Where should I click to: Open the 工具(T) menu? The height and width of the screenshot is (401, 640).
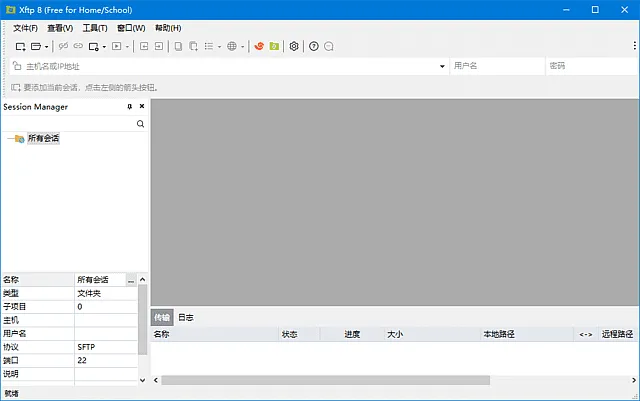pos(95,28)
